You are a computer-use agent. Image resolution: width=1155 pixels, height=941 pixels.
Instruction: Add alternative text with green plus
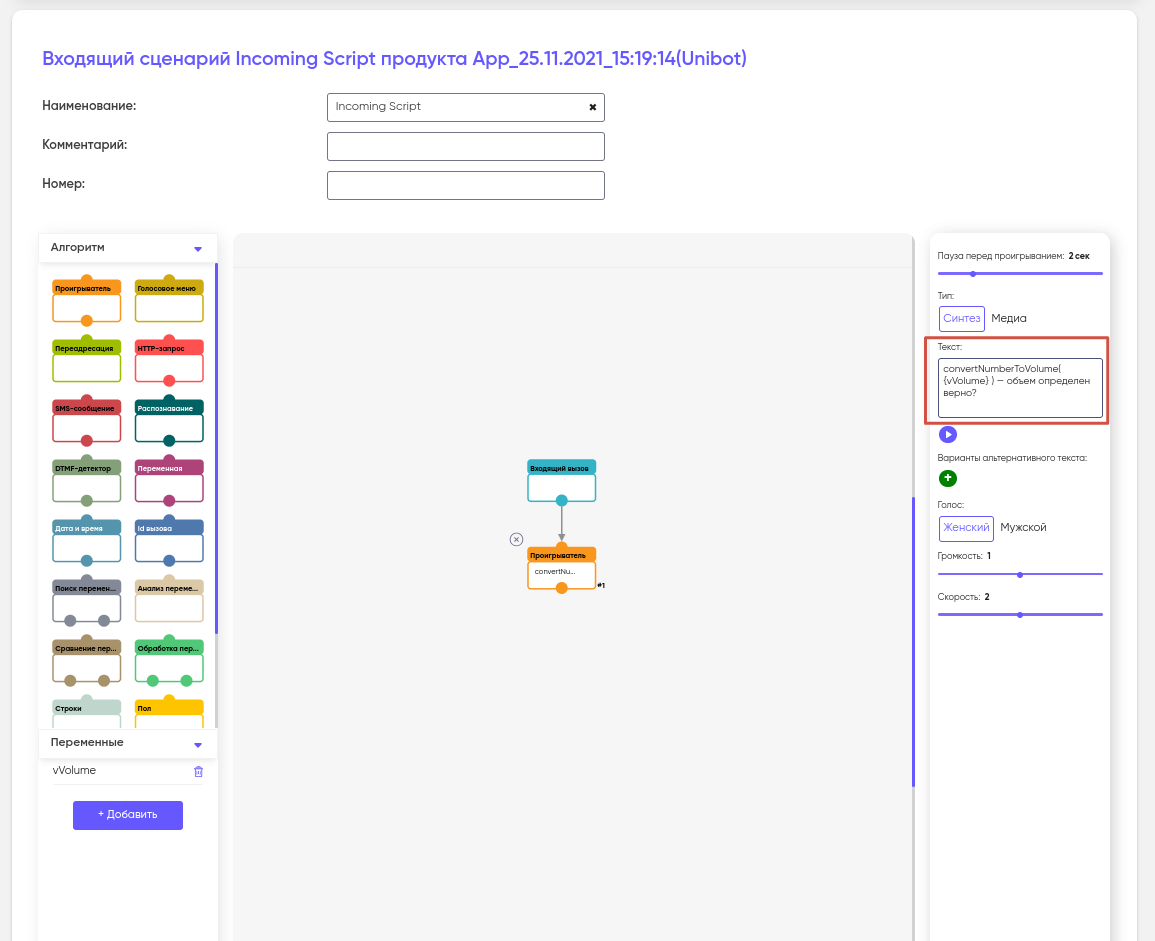tap(948, 479)
